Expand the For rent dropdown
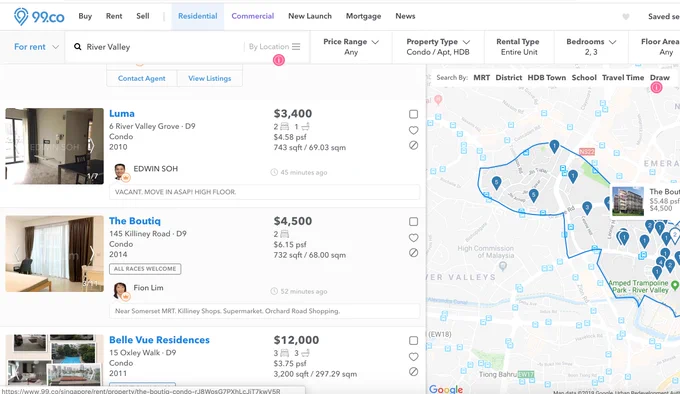This screenshot has height=394, width=680. [x=36, y=47]
